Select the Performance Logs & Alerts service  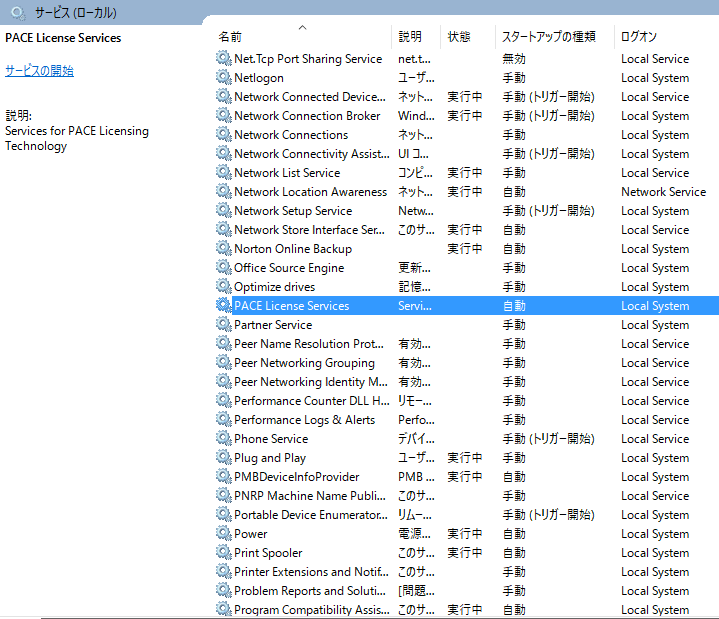[304, 420]
